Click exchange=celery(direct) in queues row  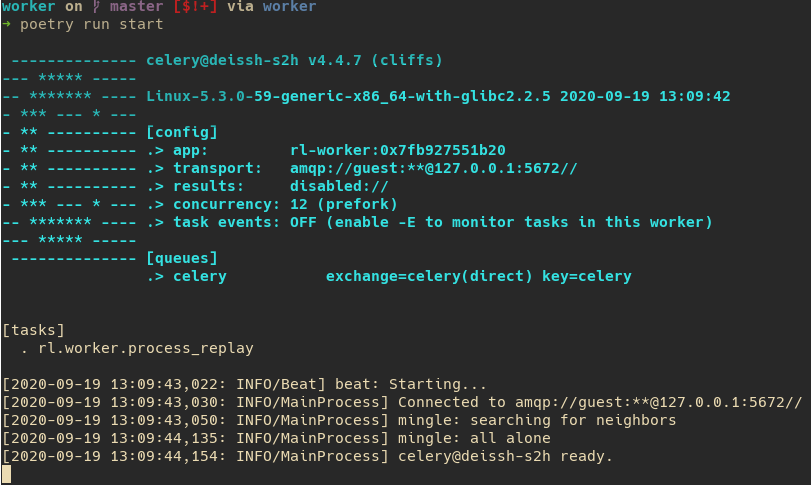[x=429, y=276]
